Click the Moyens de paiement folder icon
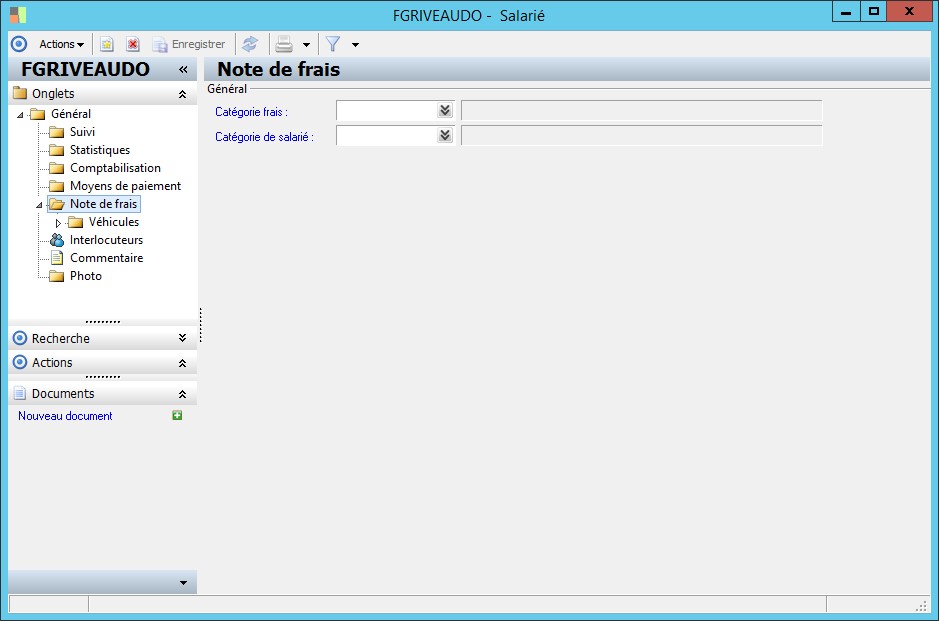 (x=57, y=186)
